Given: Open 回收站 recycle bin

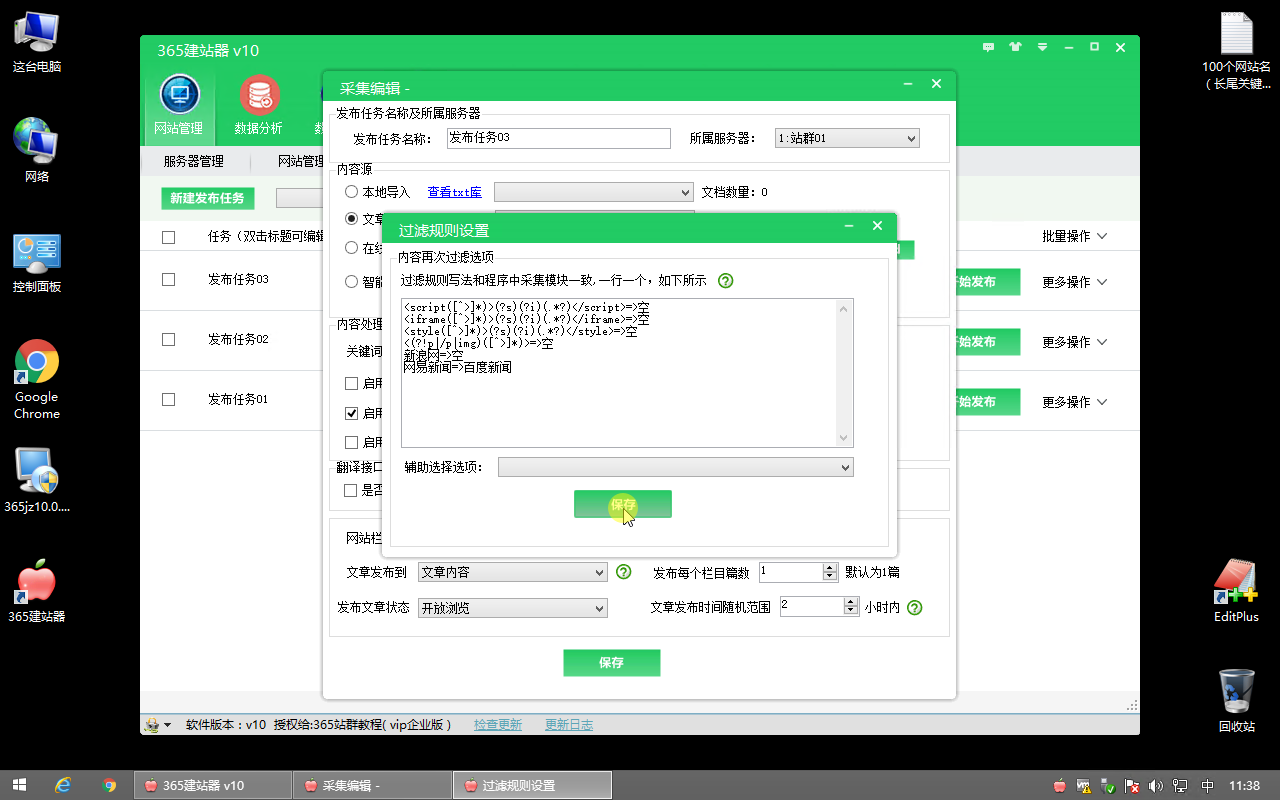Looking at the screenshot, I should point(1236,701).
